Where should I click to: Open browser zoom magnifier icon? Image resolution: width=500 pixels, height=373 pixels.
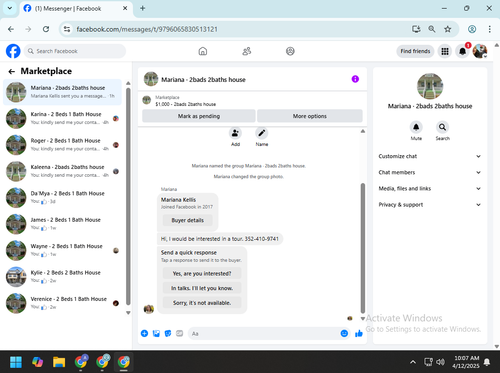(432, 29)
